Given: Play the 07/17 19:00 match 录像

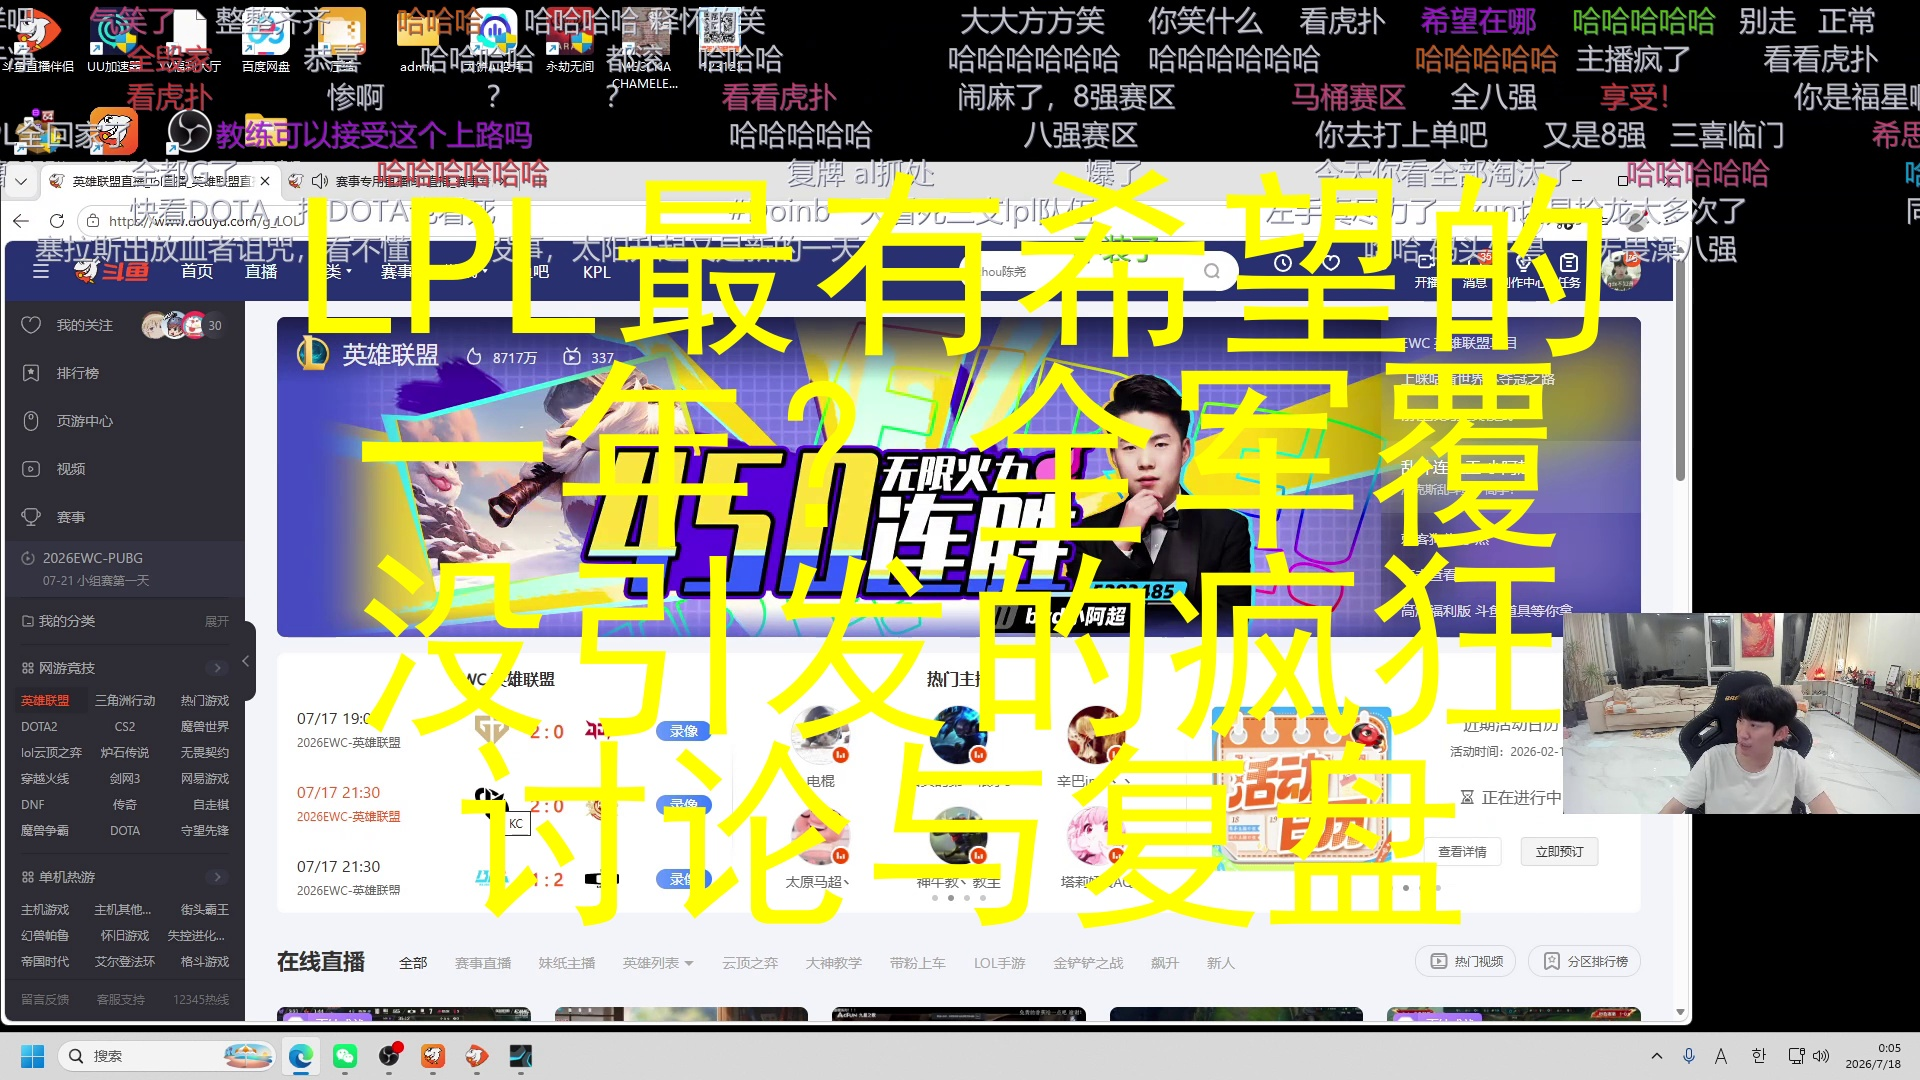Looking at the screenshot, I should coord(684,732).
